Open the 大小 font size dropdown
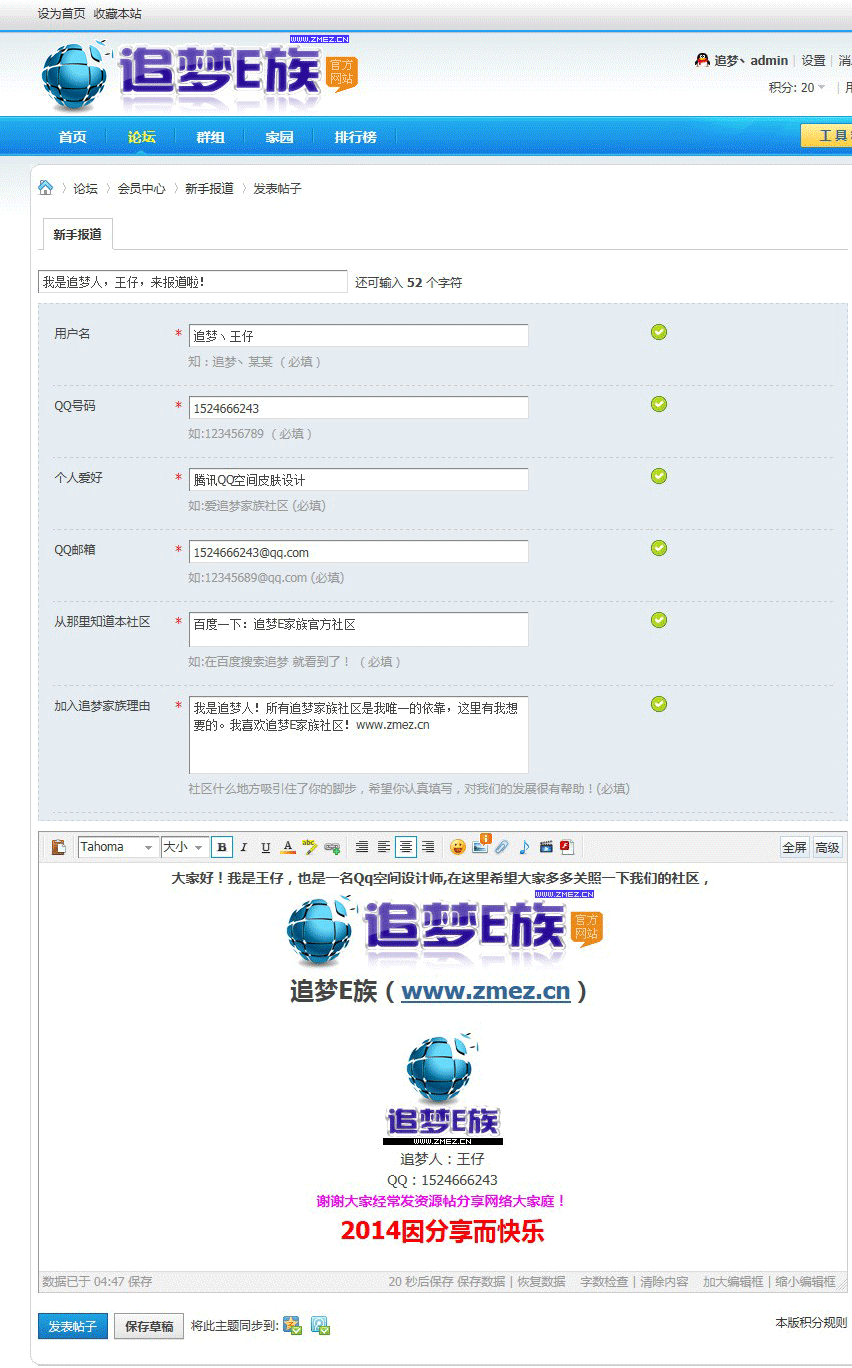Image resolution: width=852 pixels, height=1368 pixels. (x=184, y=847)
